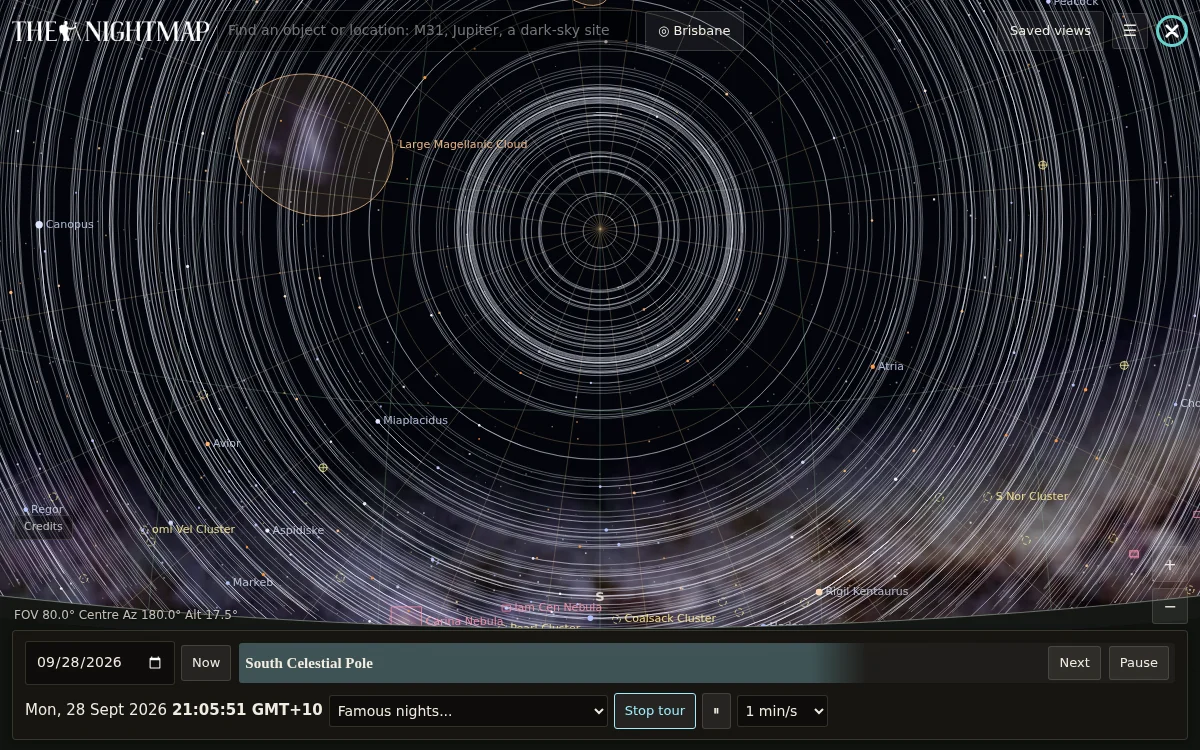
Task: Select the Large Magellanic Cloud circle
Action: tap(315, 145)
